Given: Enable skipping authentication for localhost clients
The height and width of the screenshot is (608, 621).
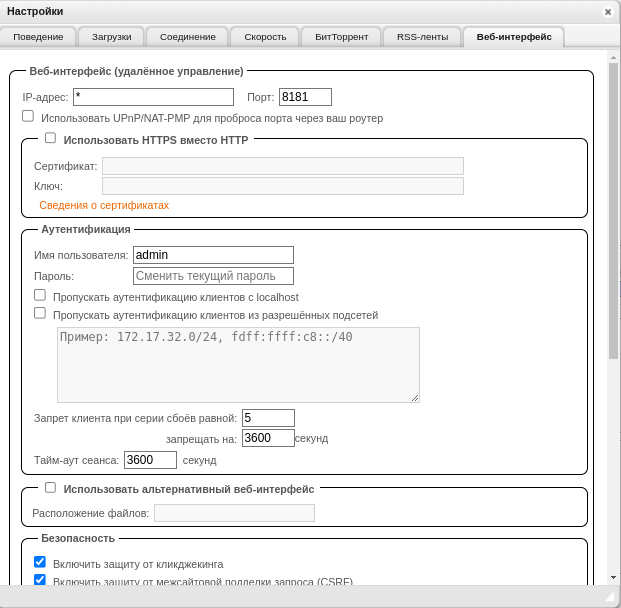Looking at the screenshot, I should (40, 295).
